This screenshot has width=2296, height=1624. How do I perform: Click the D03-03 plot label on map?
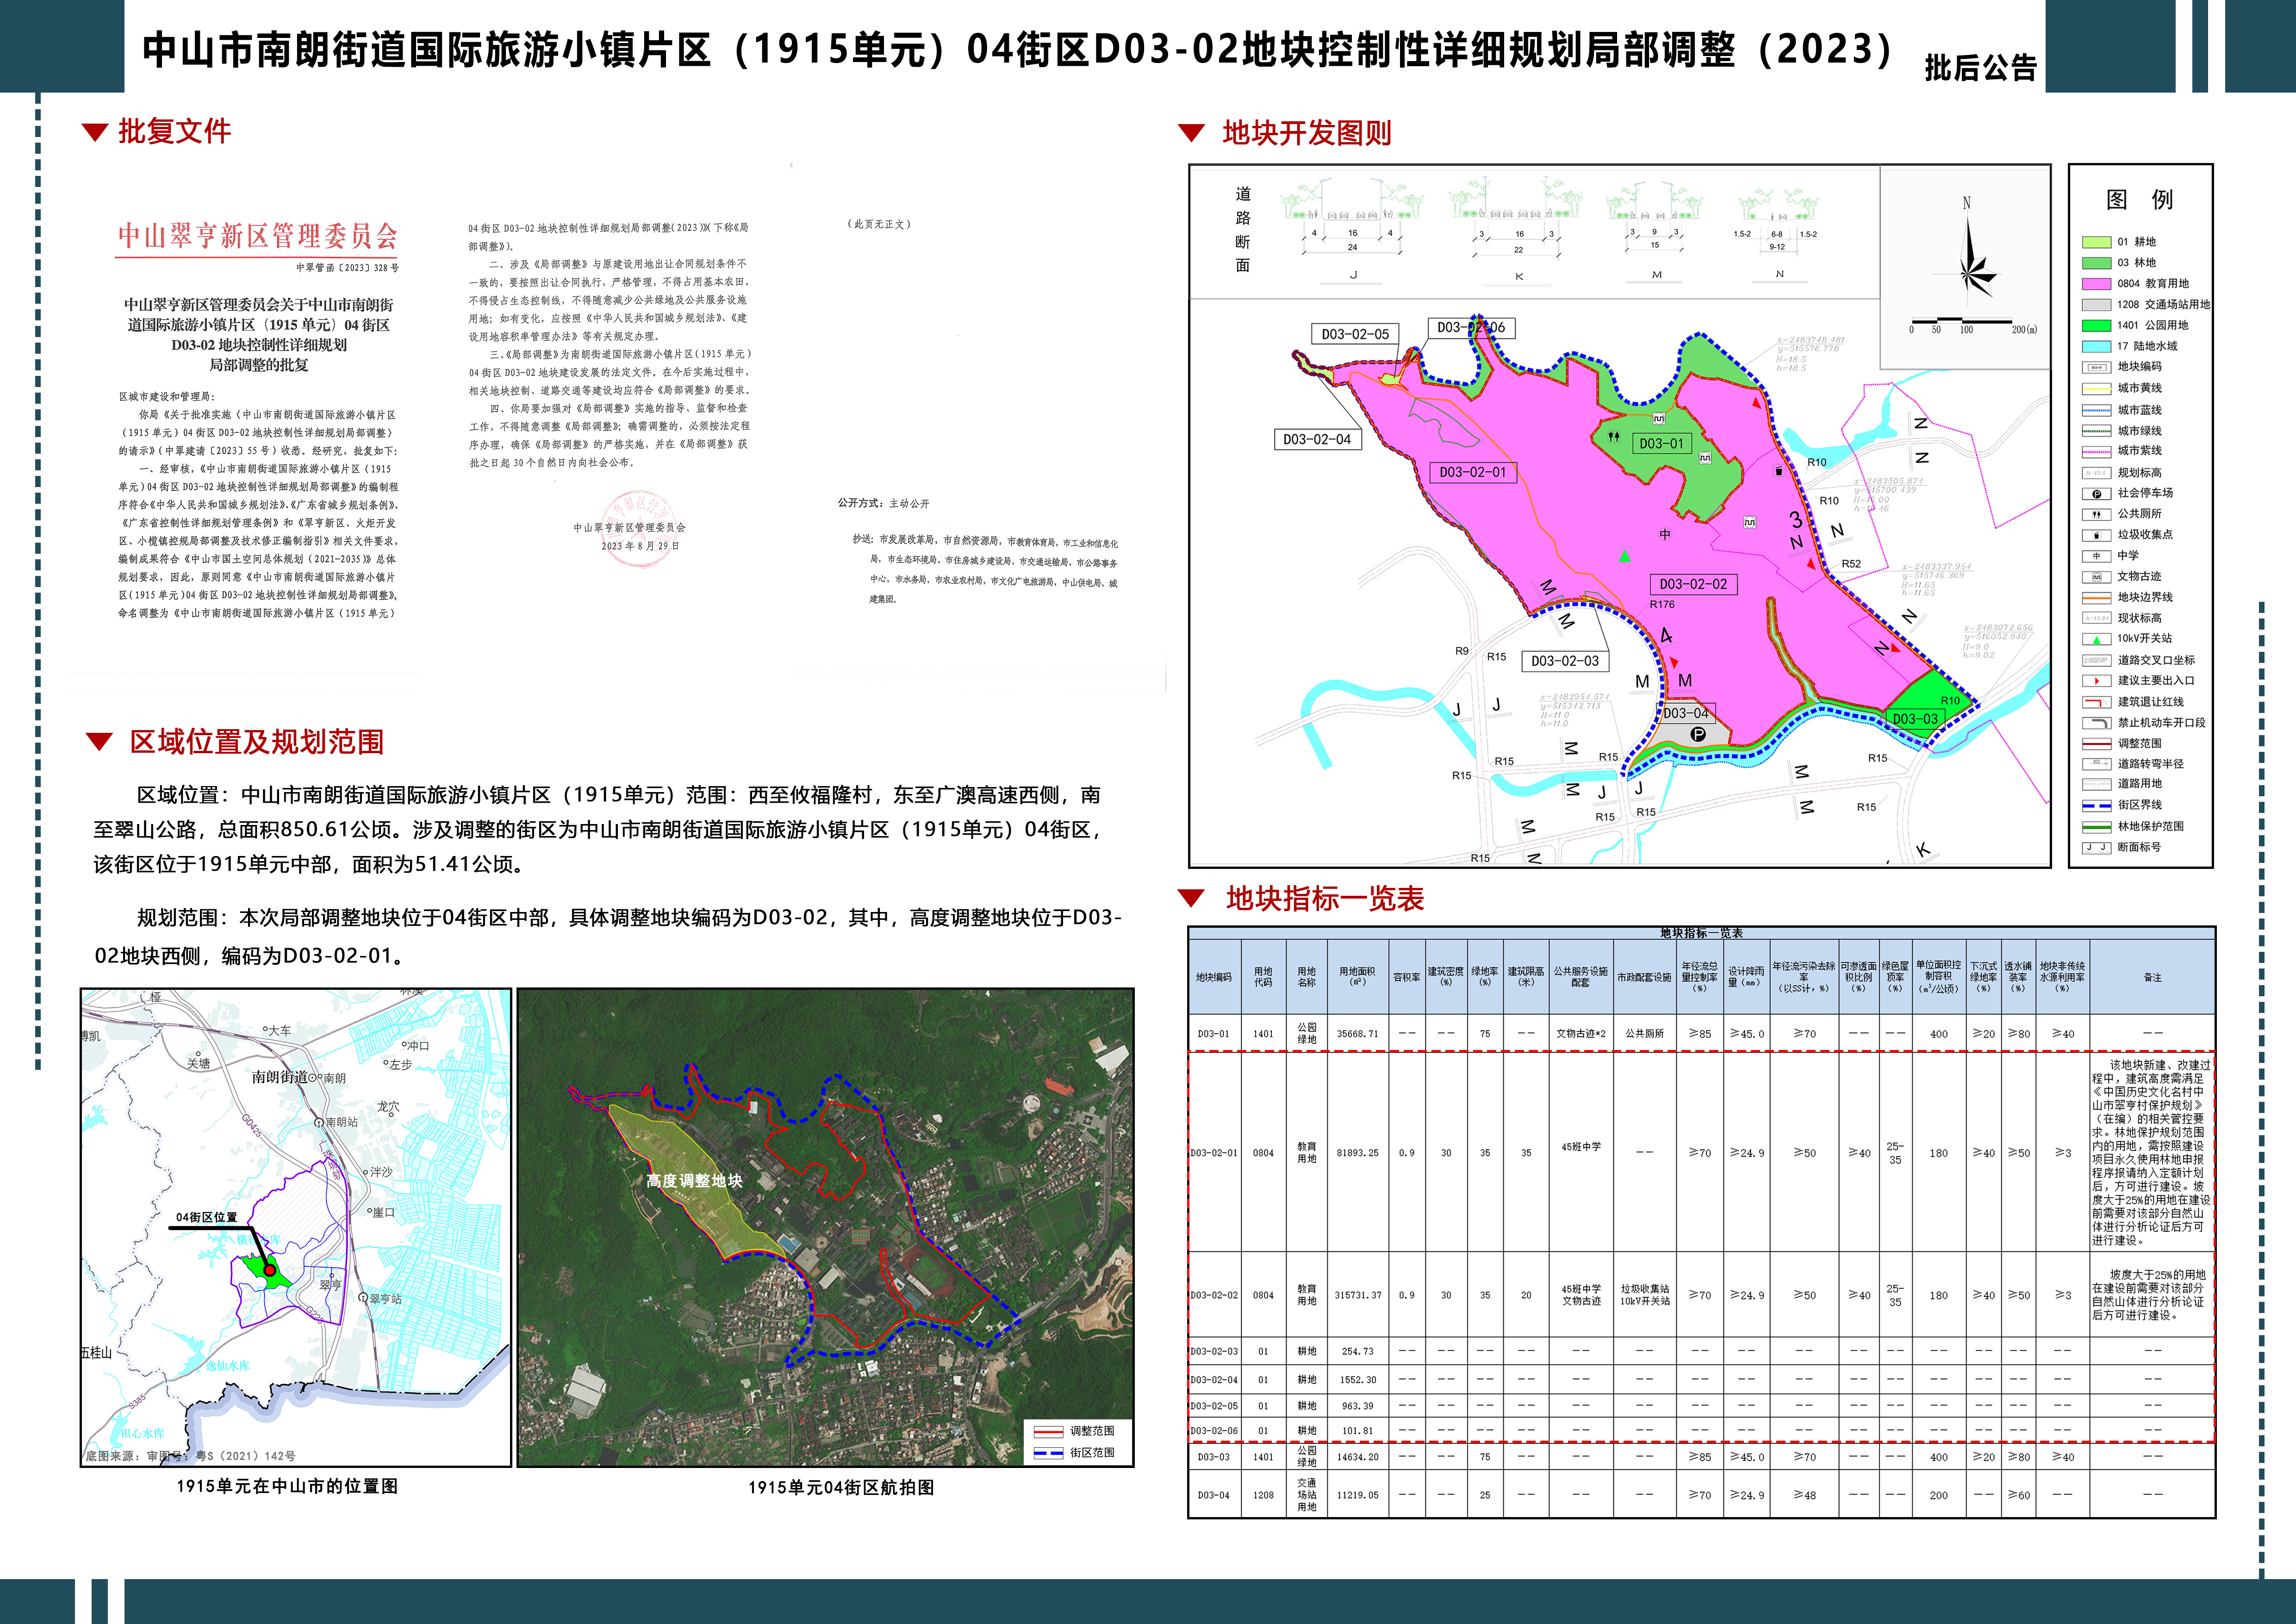pyautogui.click(x=1915, y=718)
